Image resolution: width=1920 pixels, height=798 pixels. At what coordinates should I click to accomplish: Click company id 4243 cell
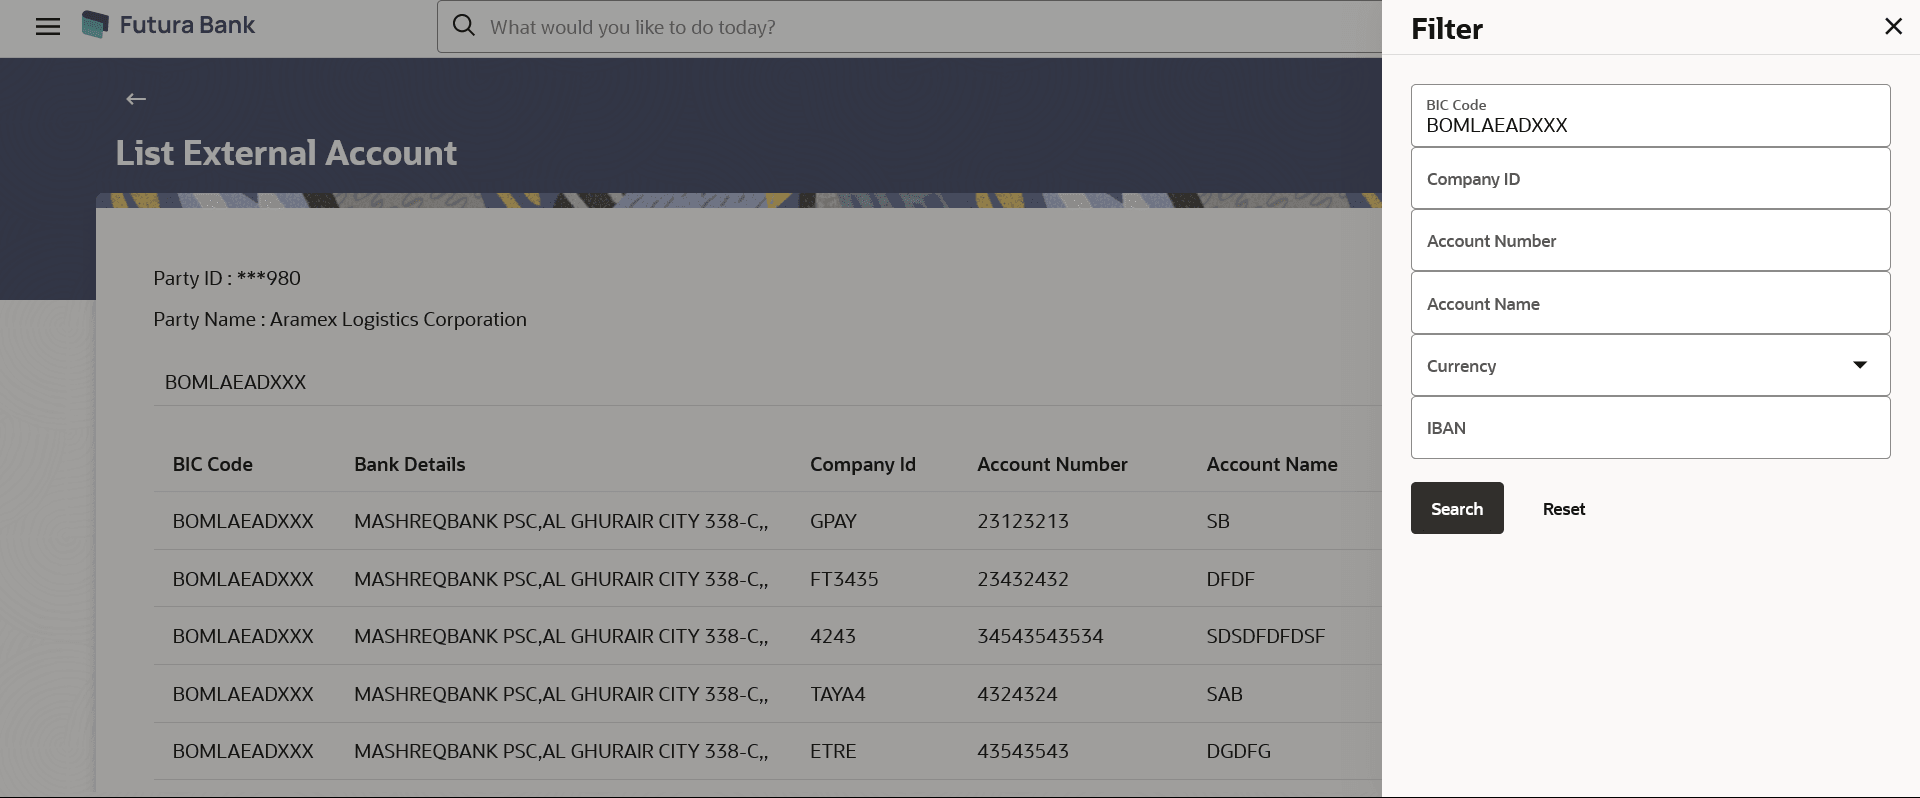pyautogui.click(x=833, y=636)
